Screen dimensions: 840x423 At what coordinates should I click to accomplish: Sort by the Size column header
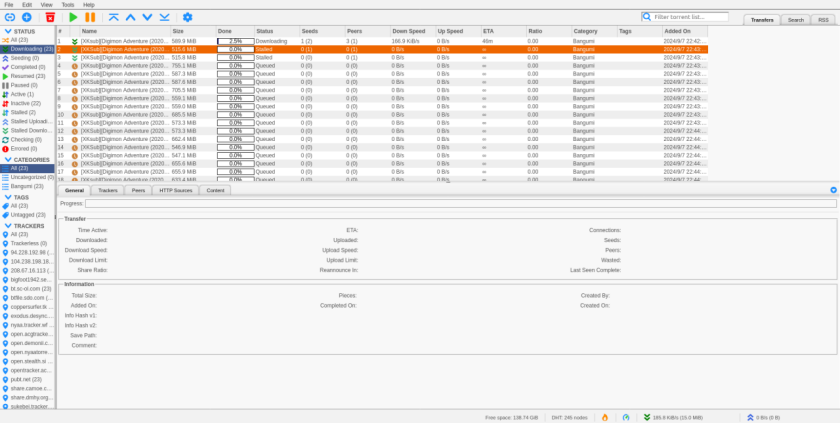pos(193,31)
